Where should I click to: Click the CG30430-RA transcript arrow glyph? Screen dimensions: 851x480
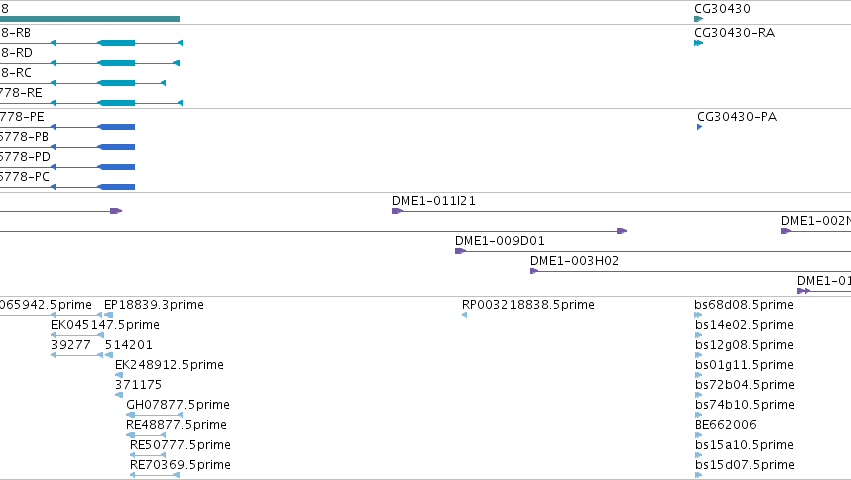coord(698,43)
